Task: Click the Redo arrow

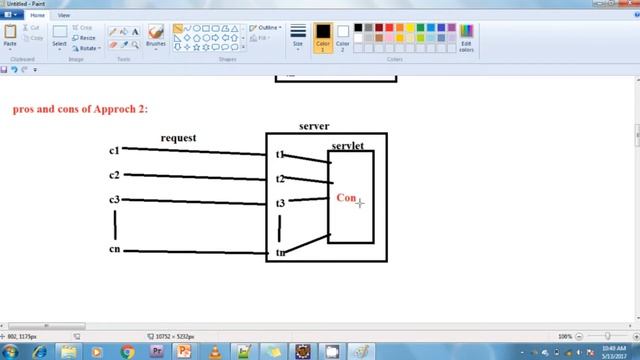Action: click(x=24, y=70)
